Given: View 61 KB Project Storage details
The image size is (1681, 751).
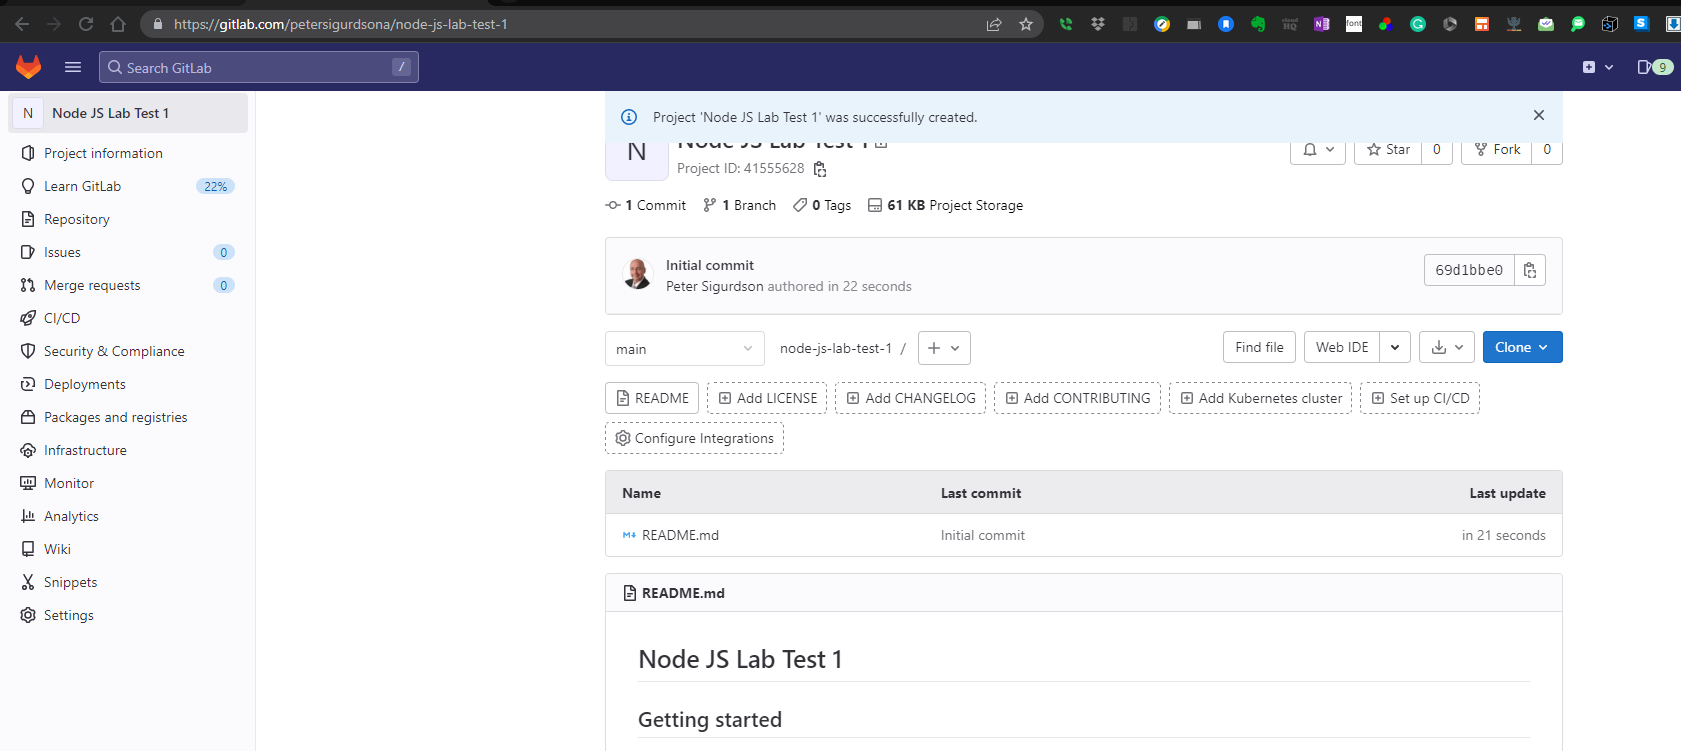Looking at the screenshot, I should [x=945, y=205].
